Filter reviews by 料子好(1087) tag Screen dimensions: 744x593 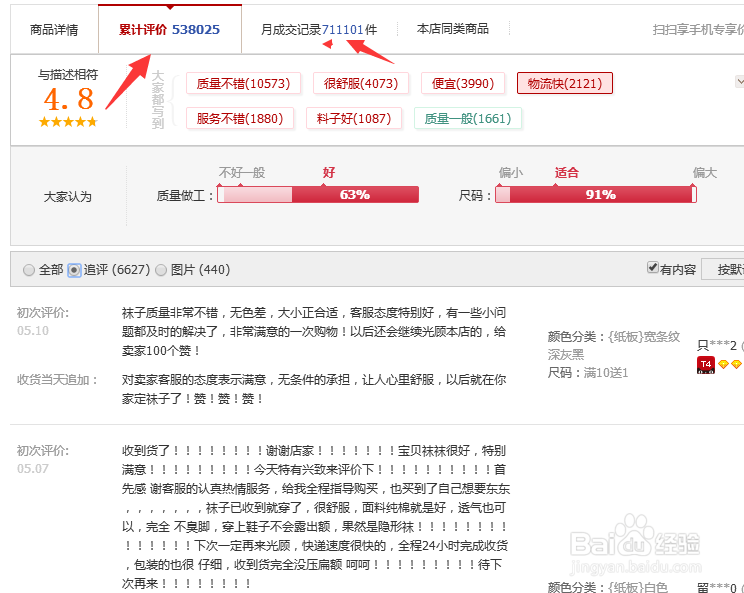tap(353, 118)
